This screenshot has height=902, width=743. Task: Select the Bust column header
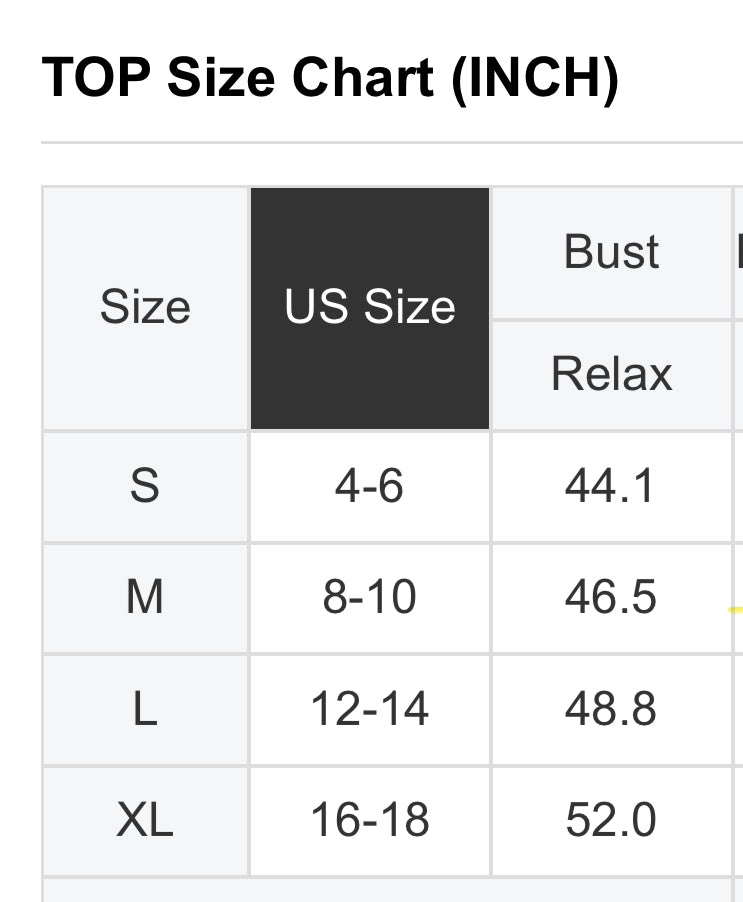click(x=611, y=252)
